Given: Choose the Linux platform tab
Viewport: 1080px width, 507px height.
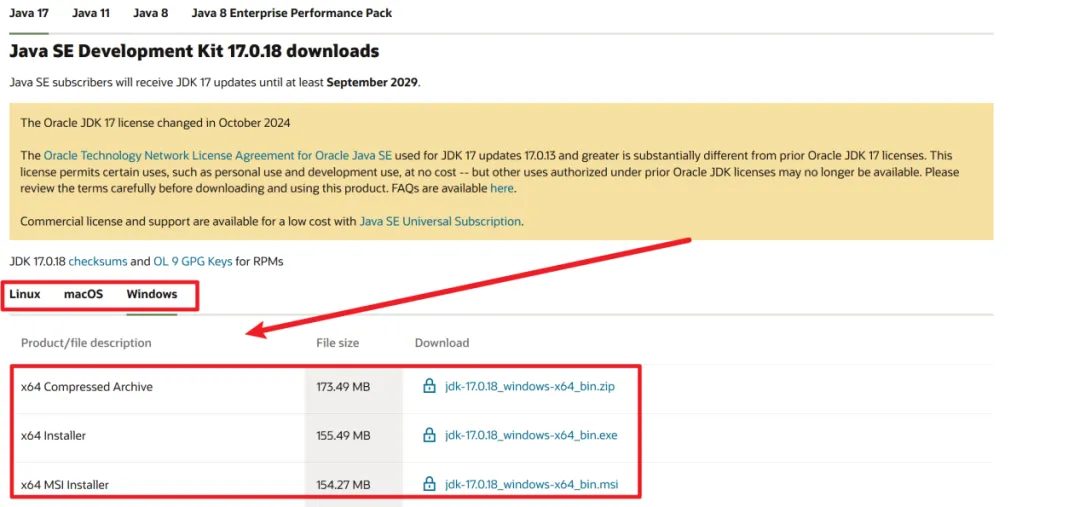Looking at the screenshot, I should [25, 294].
